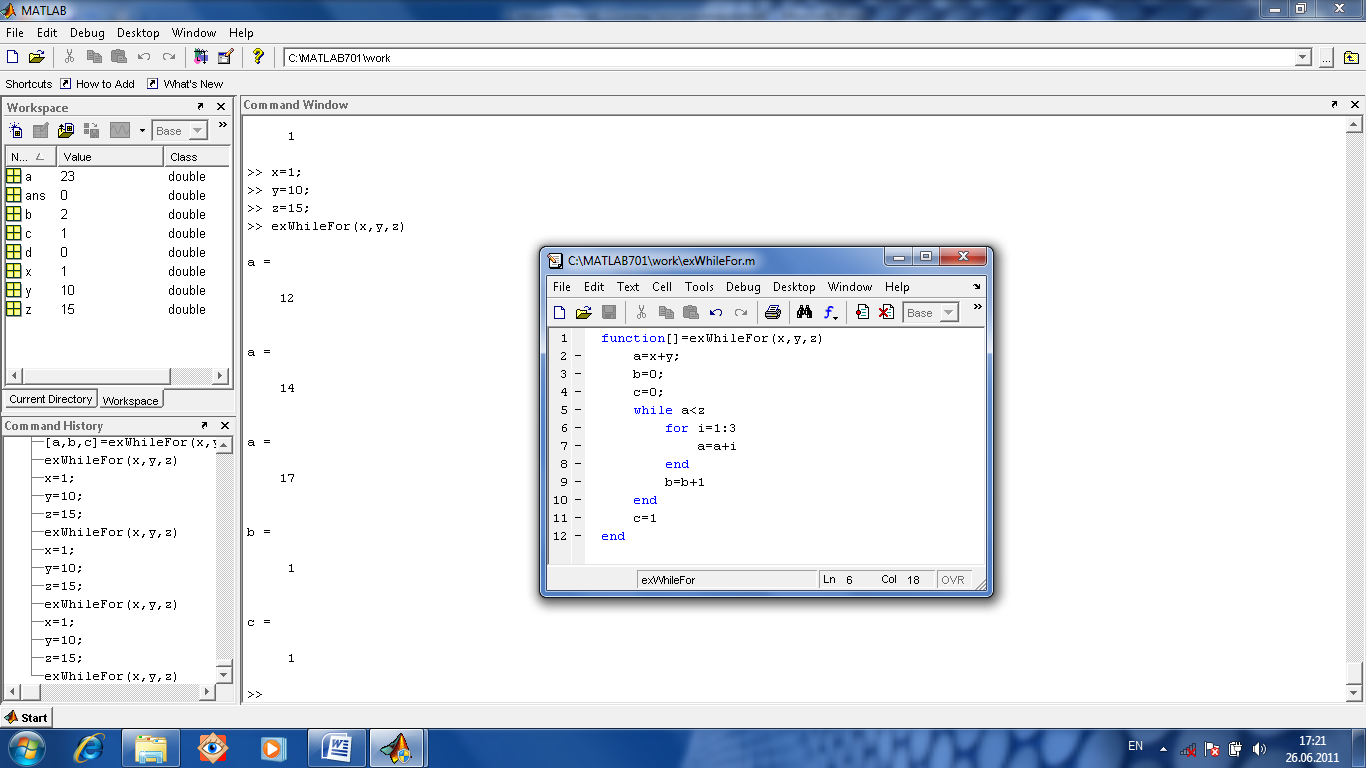Open file icon in editor toolbar
The height and width of the screenshot is (768, 1366).
(584, 313)
